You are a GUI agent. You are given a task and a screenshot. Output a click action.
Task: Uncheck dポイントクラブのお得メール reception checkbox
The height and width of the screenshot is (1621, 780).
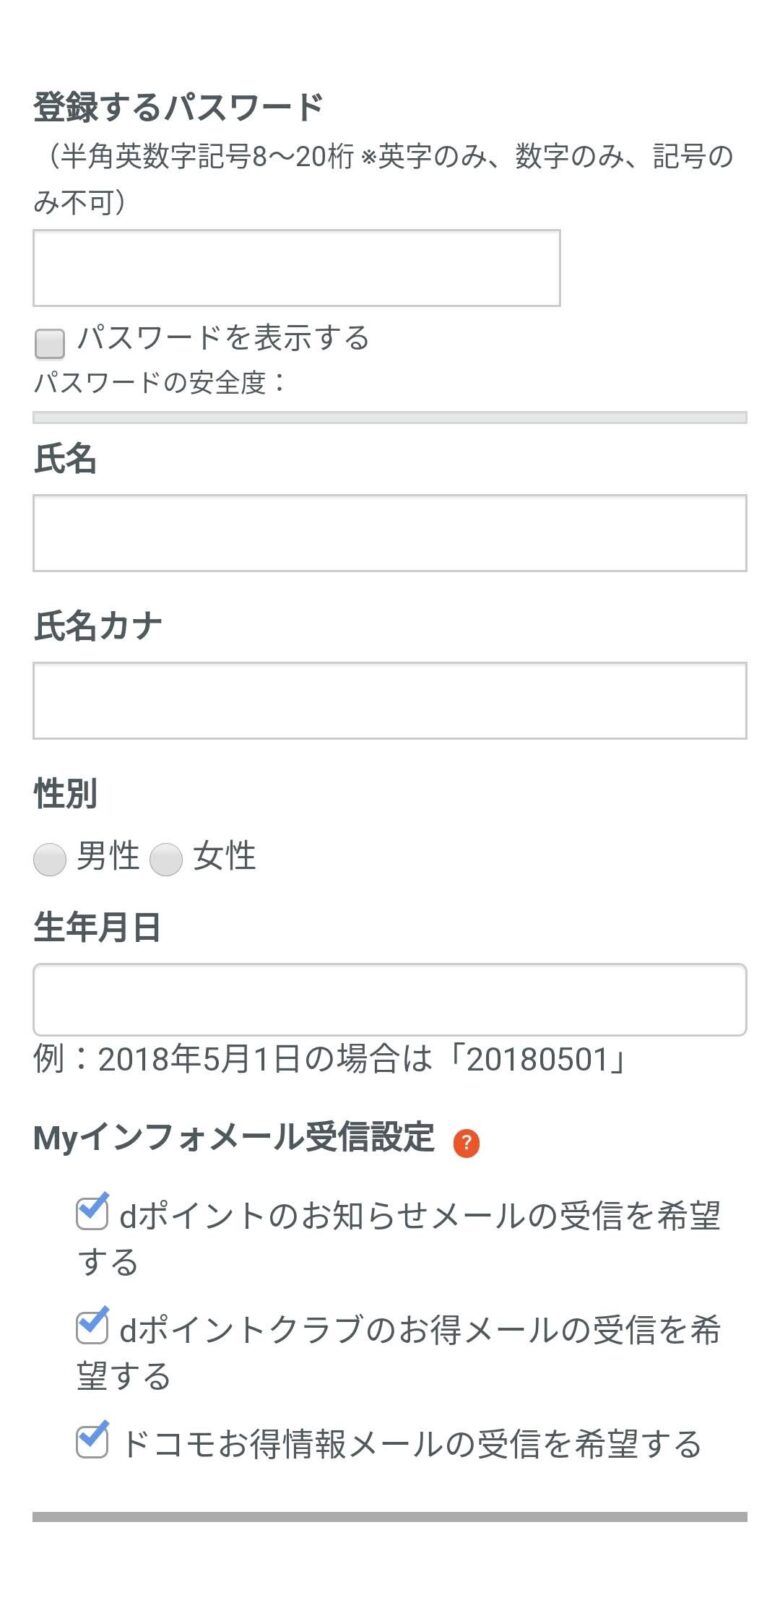tap(92, 1327)
